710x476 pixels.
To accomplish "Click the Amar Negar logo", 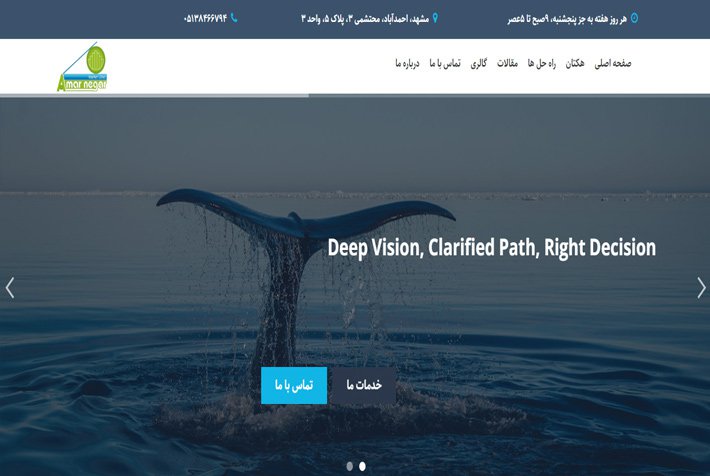I will tap(82, 67).
